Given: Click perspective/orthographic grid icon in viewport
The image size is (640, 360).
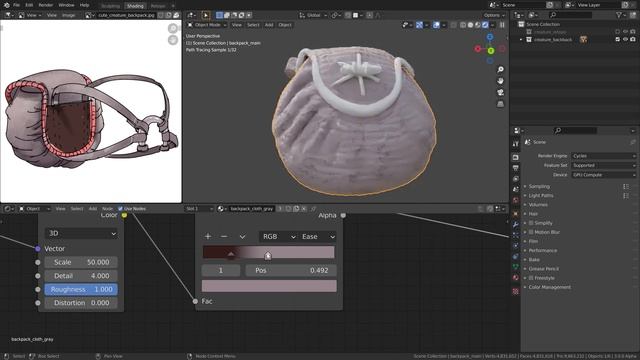Looking at the screenshot, I should (x=500, y=104).
